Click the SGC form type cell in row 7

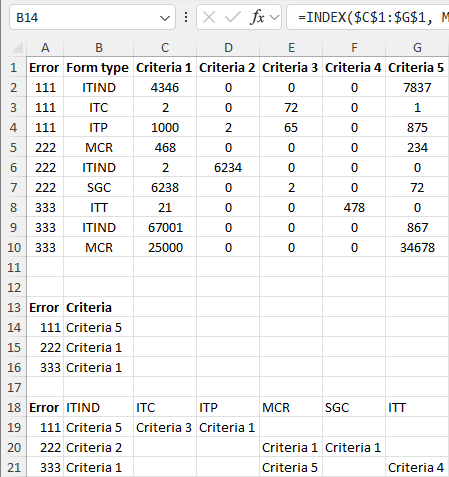coord(99,188)
